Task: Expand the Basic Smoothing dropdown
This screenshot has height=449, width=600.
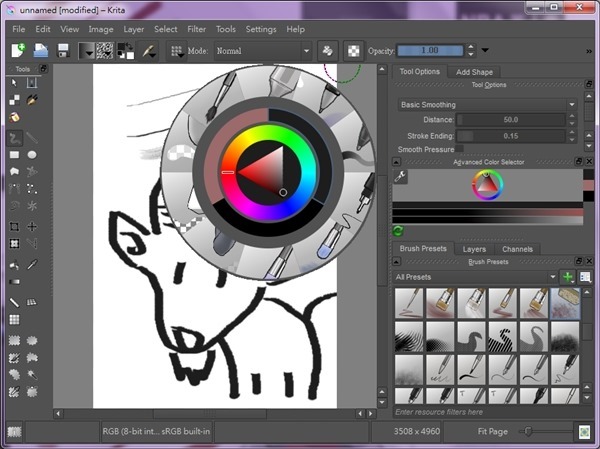Action: point(487,104)
